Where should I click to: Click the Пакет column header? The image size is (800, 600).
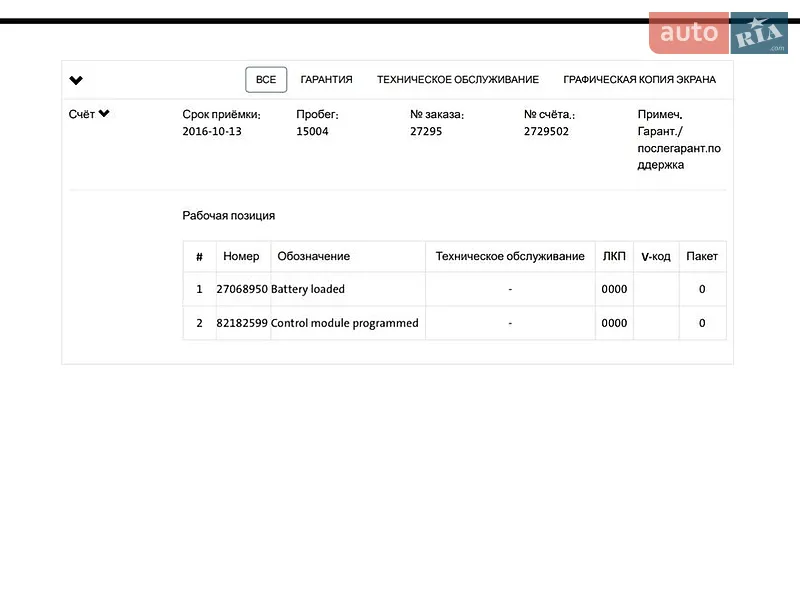tap(702, 256)
